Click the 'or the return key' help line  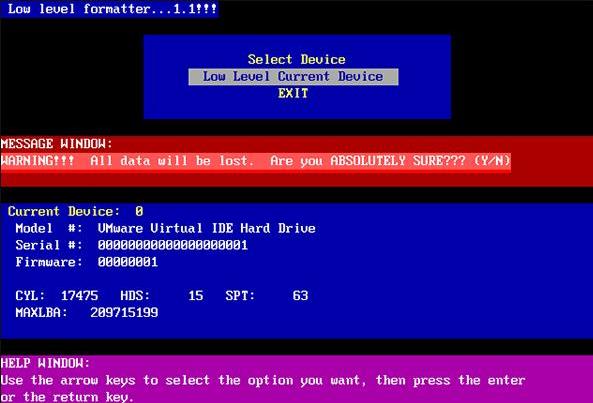coord(67,397)
